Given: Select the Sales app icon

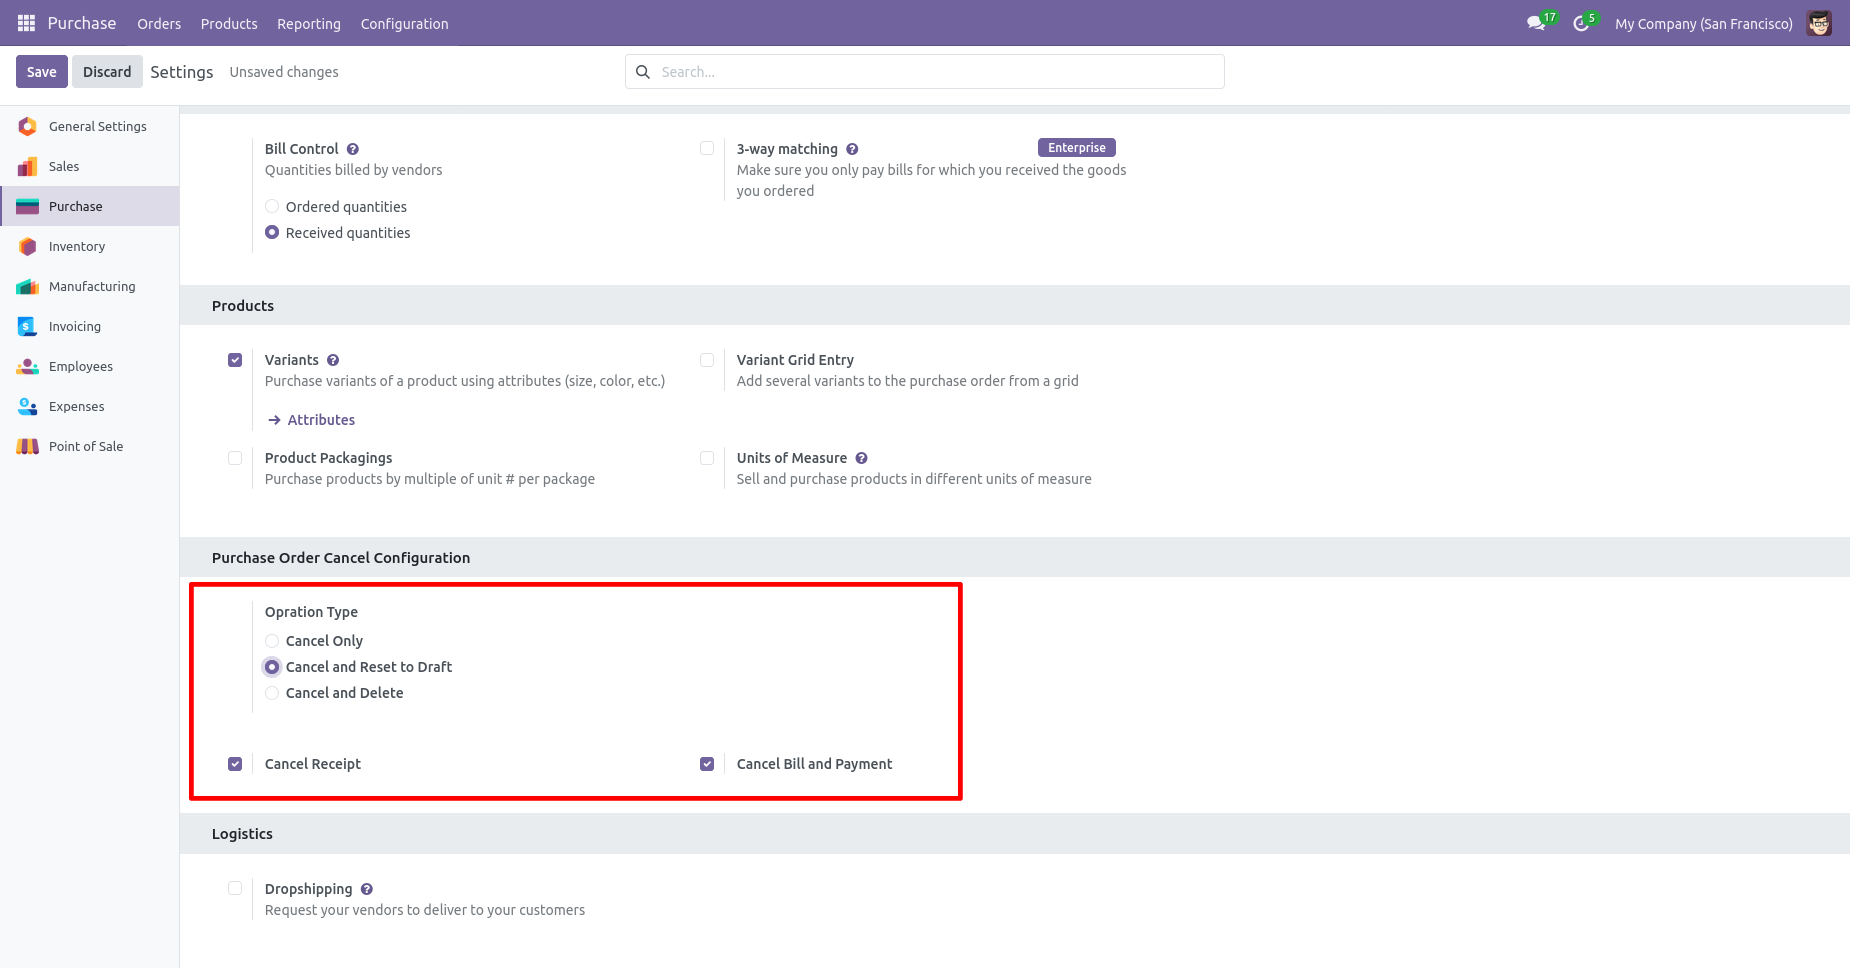Looking at the screenshot, I should click(x=28, y=166).
